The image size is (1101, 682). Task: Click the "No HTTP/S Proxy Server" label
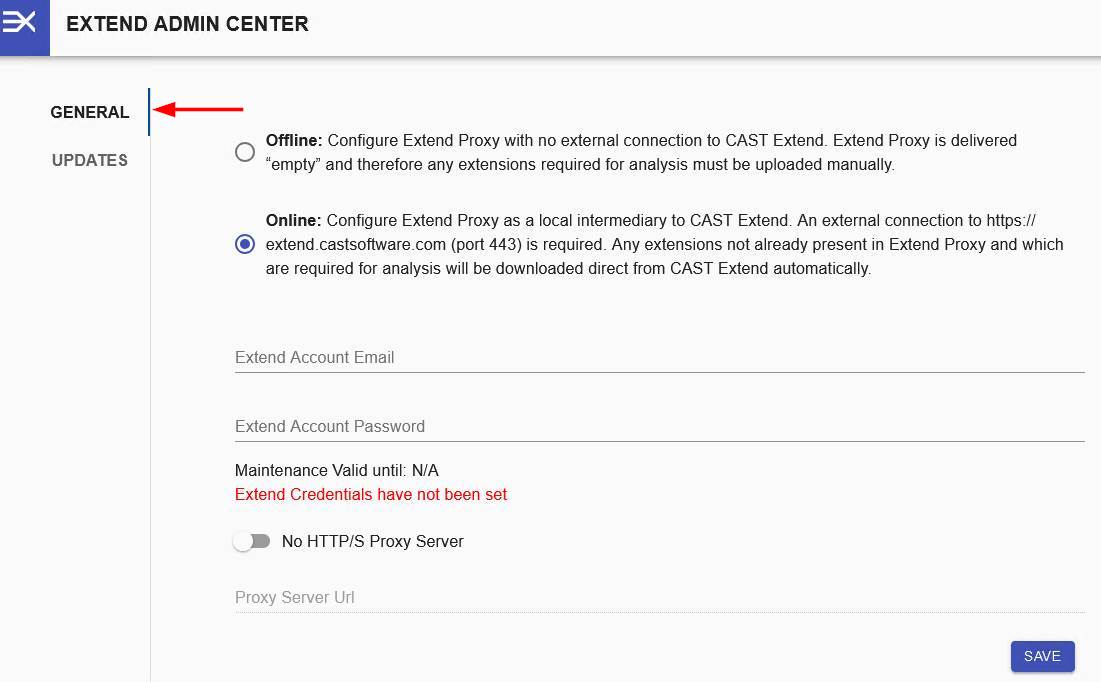[x=372, y=541]
